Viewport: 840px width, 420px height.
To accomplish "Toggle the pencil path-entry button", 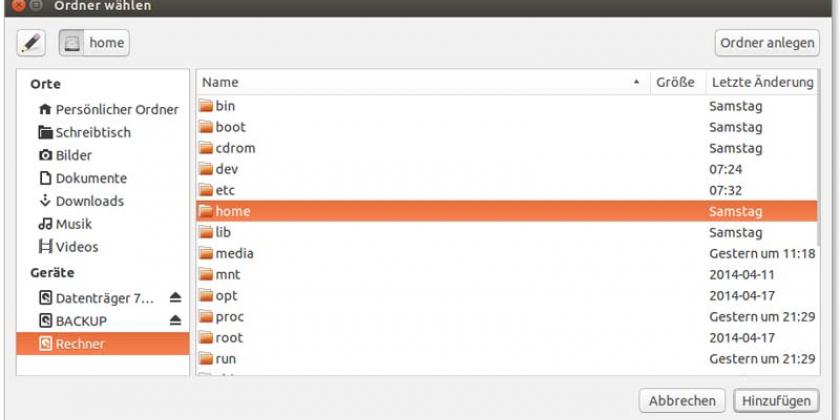I will click(34, 43).
